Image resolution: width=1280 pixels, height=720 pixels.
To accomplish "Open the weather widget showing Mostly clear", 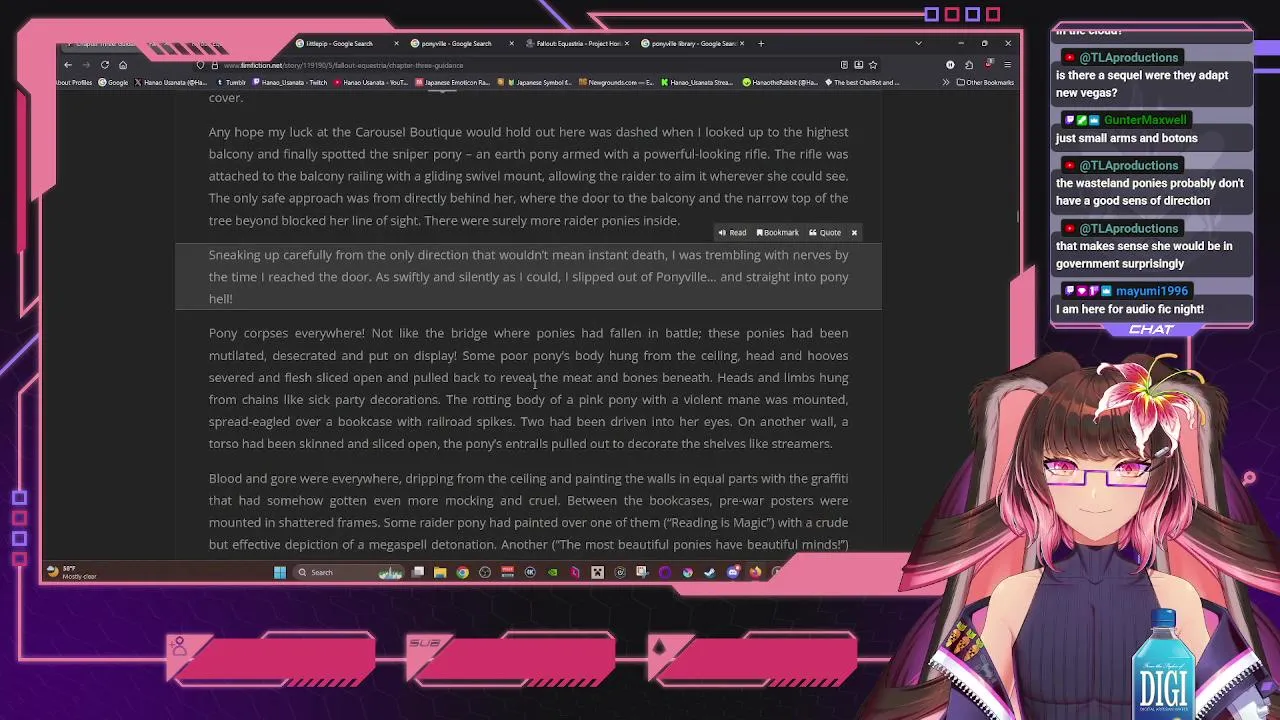I will [x=72, y=572].
